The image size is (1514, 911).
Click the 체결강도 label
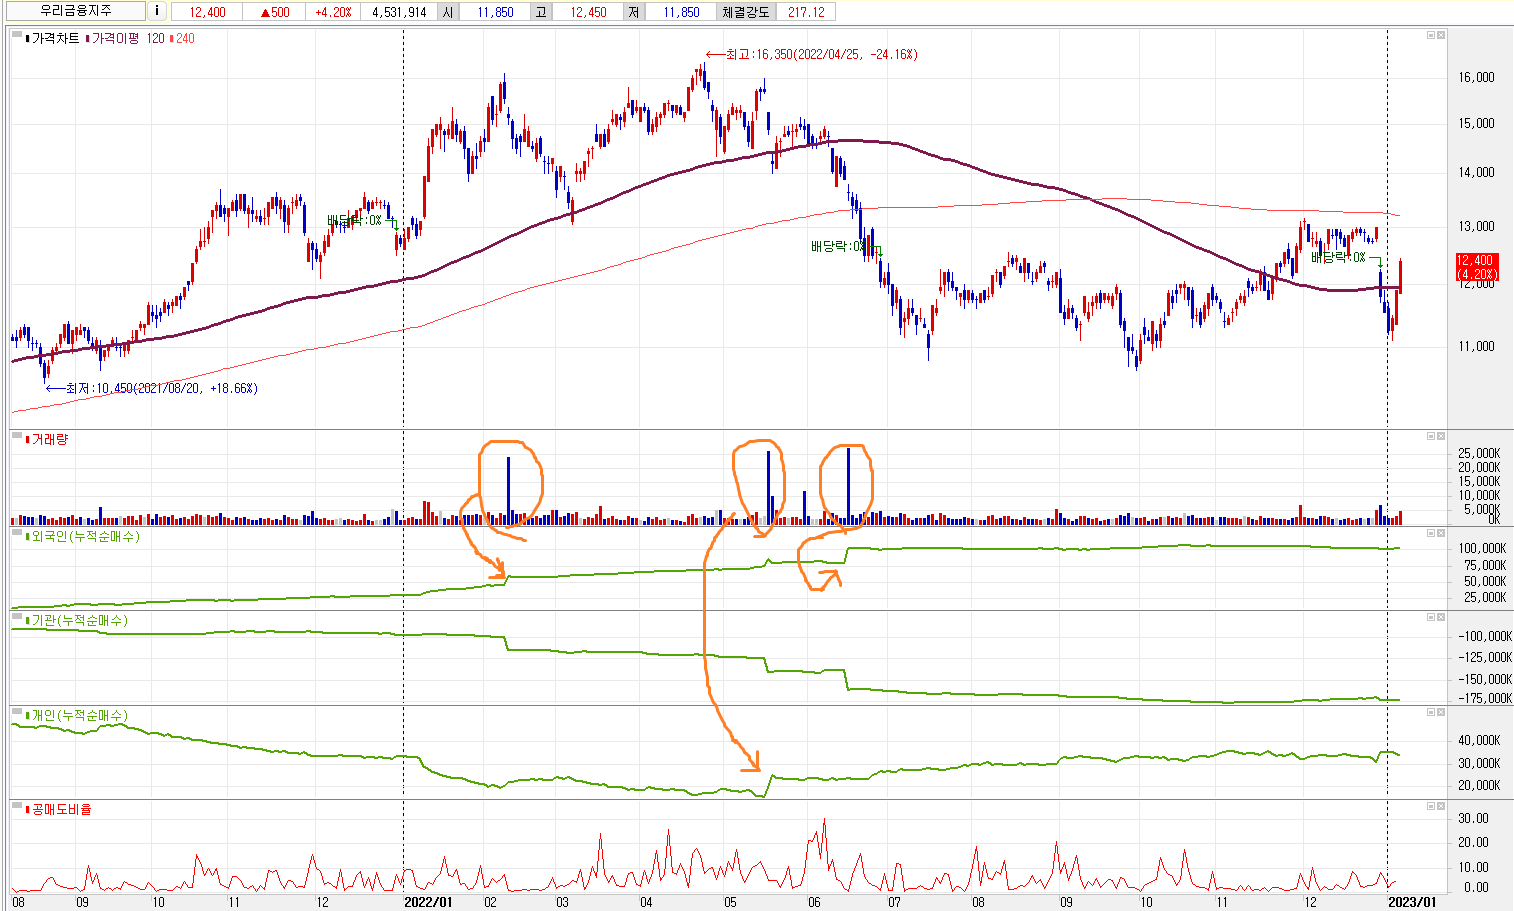(746, 12)
